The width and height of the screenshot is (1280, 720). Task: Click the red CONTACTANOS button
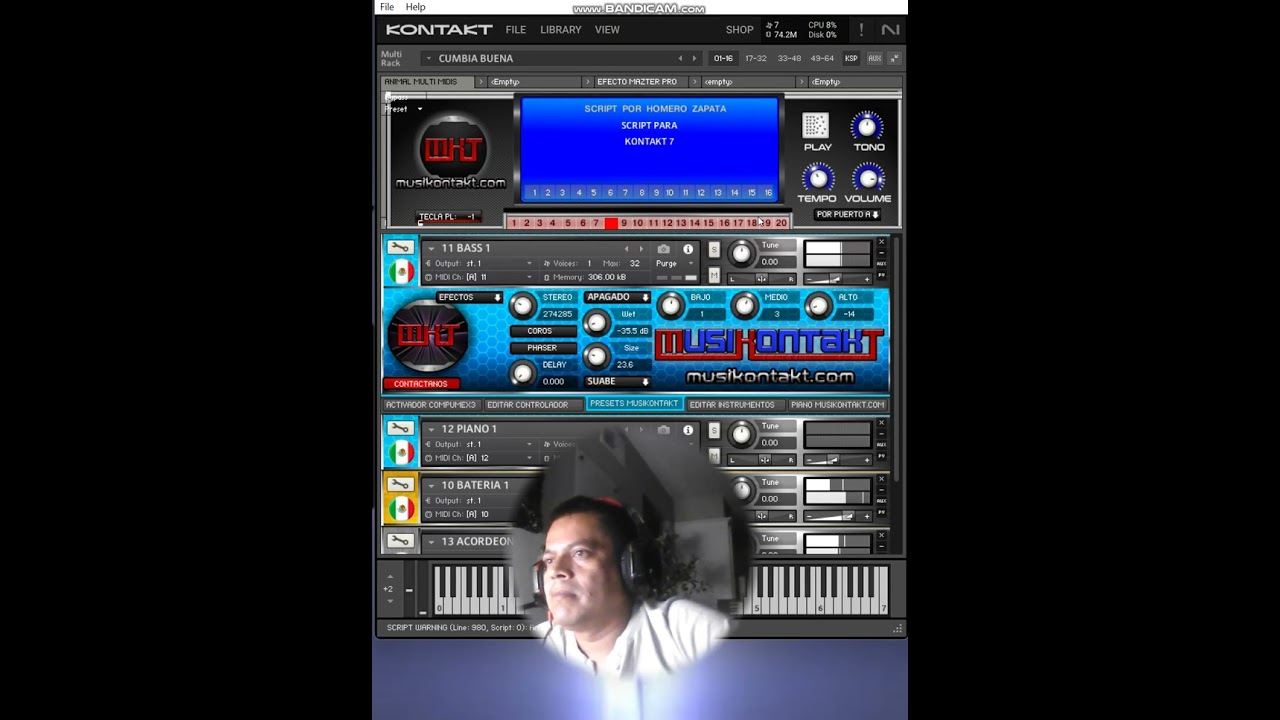pos(420,384)
